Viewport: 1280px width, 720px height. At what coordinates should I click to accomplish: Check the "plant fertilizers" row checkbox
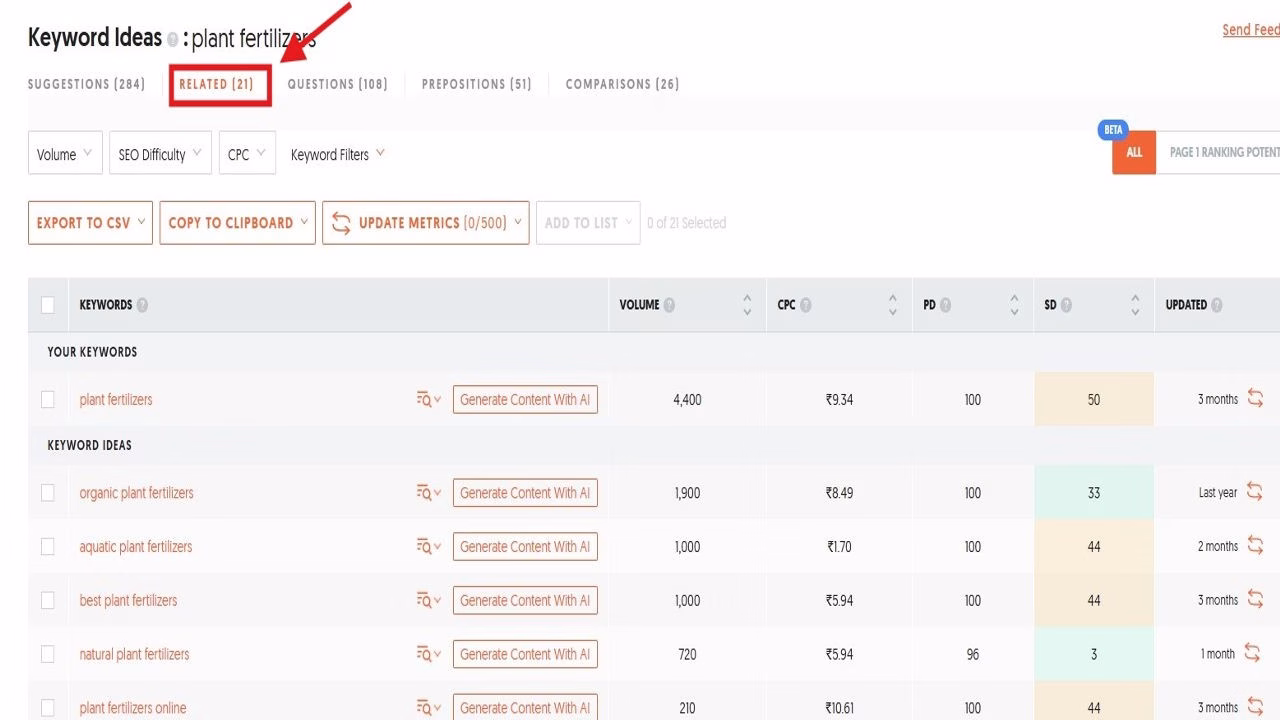[47, 398]
